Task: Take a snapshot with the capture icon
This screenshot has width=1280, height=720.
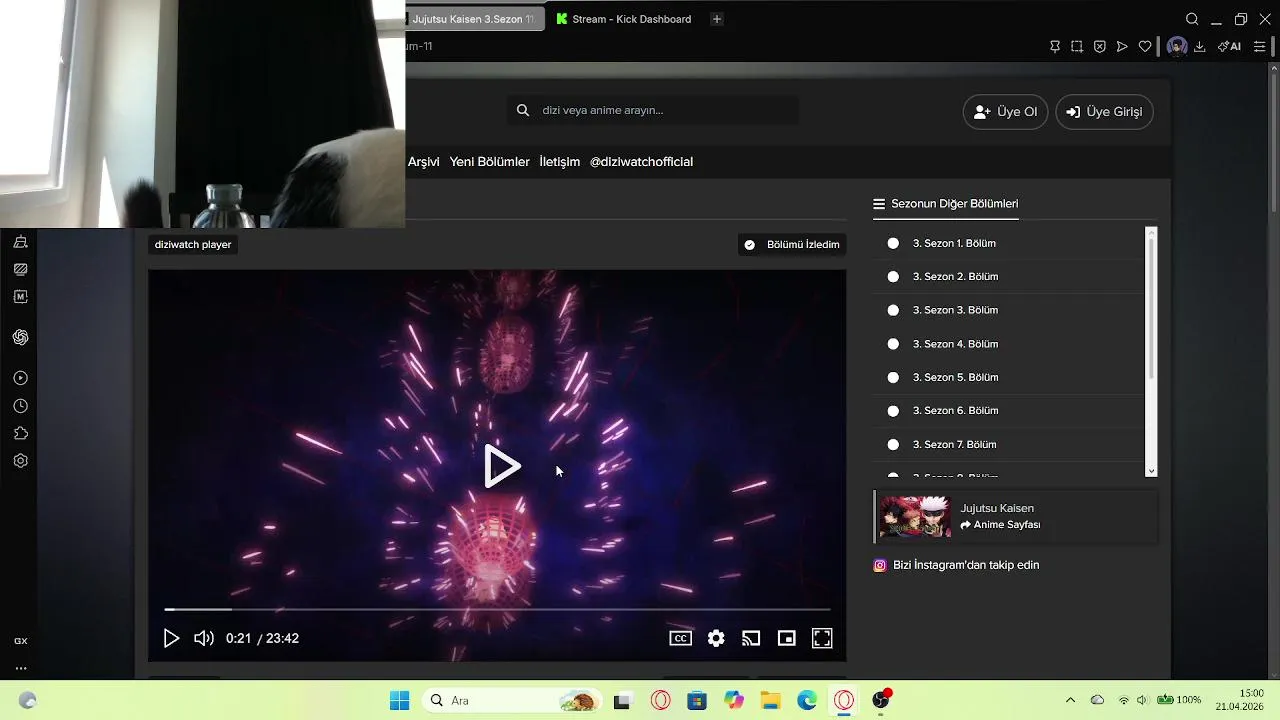Action: tap(1077, 46)
